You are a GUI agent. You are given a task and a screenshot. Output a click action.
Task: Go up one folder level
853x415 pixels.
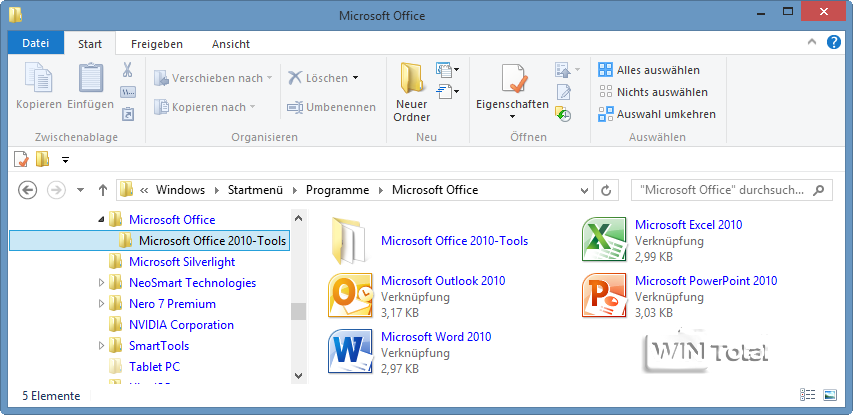pos(103,190)
